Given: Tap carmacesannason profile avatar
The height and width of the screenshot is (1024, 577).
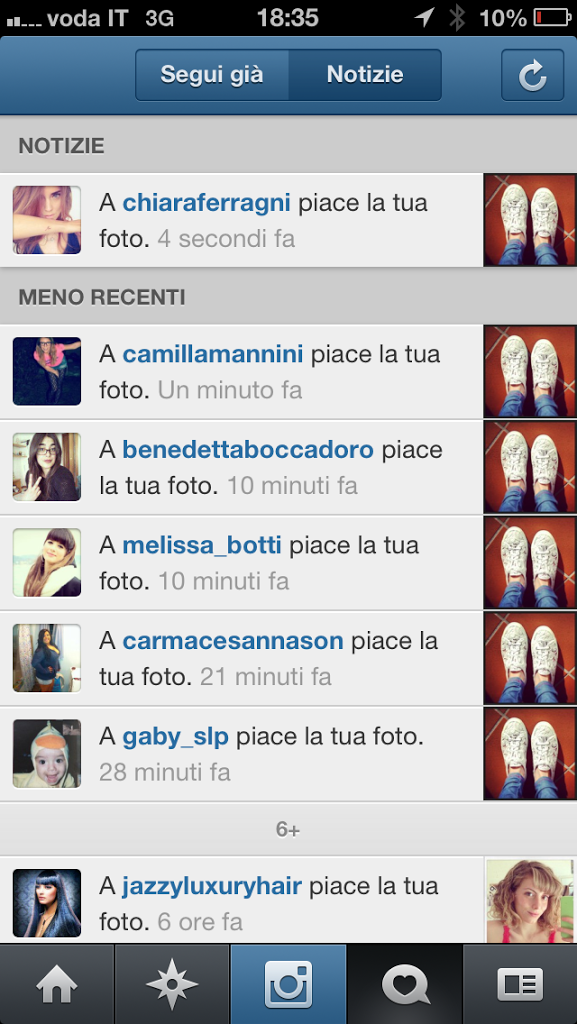Looking at the screenshot, I should pyautogui.click(x=47, y=658).
